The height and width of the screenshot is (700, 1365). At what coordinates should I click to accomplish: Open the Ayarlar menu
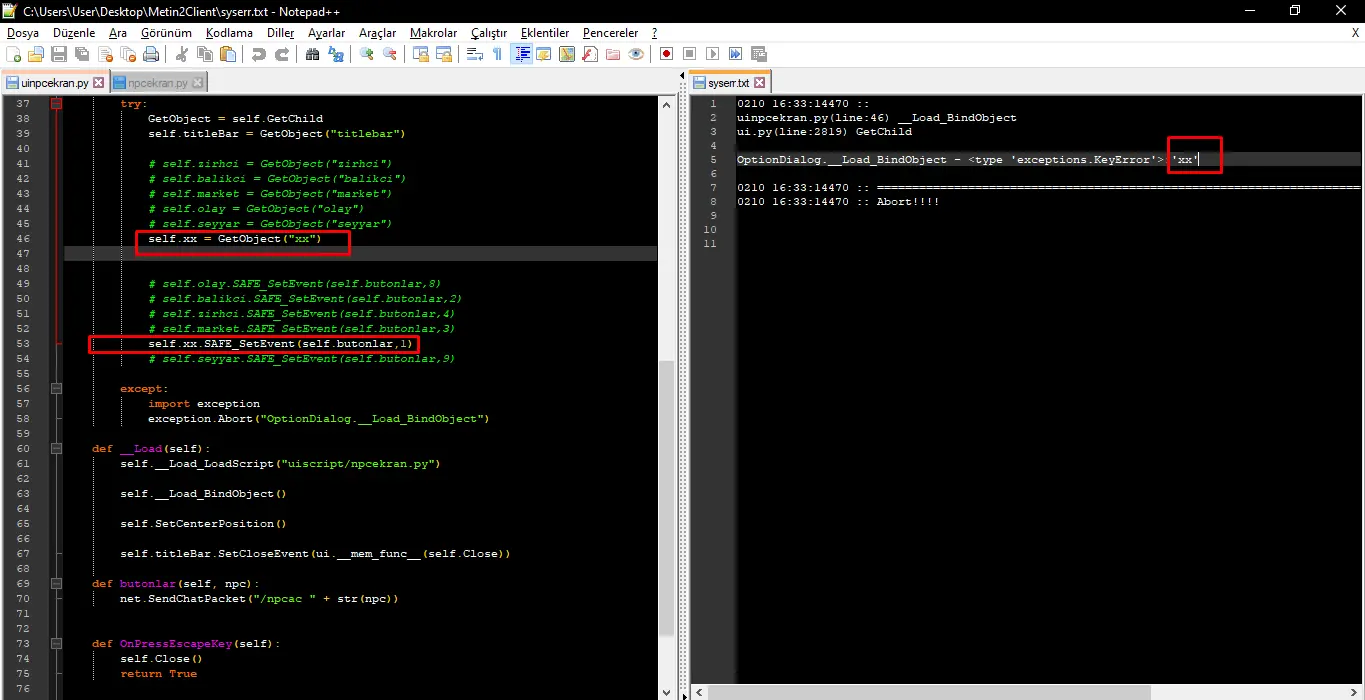click(x=326, y=33)
